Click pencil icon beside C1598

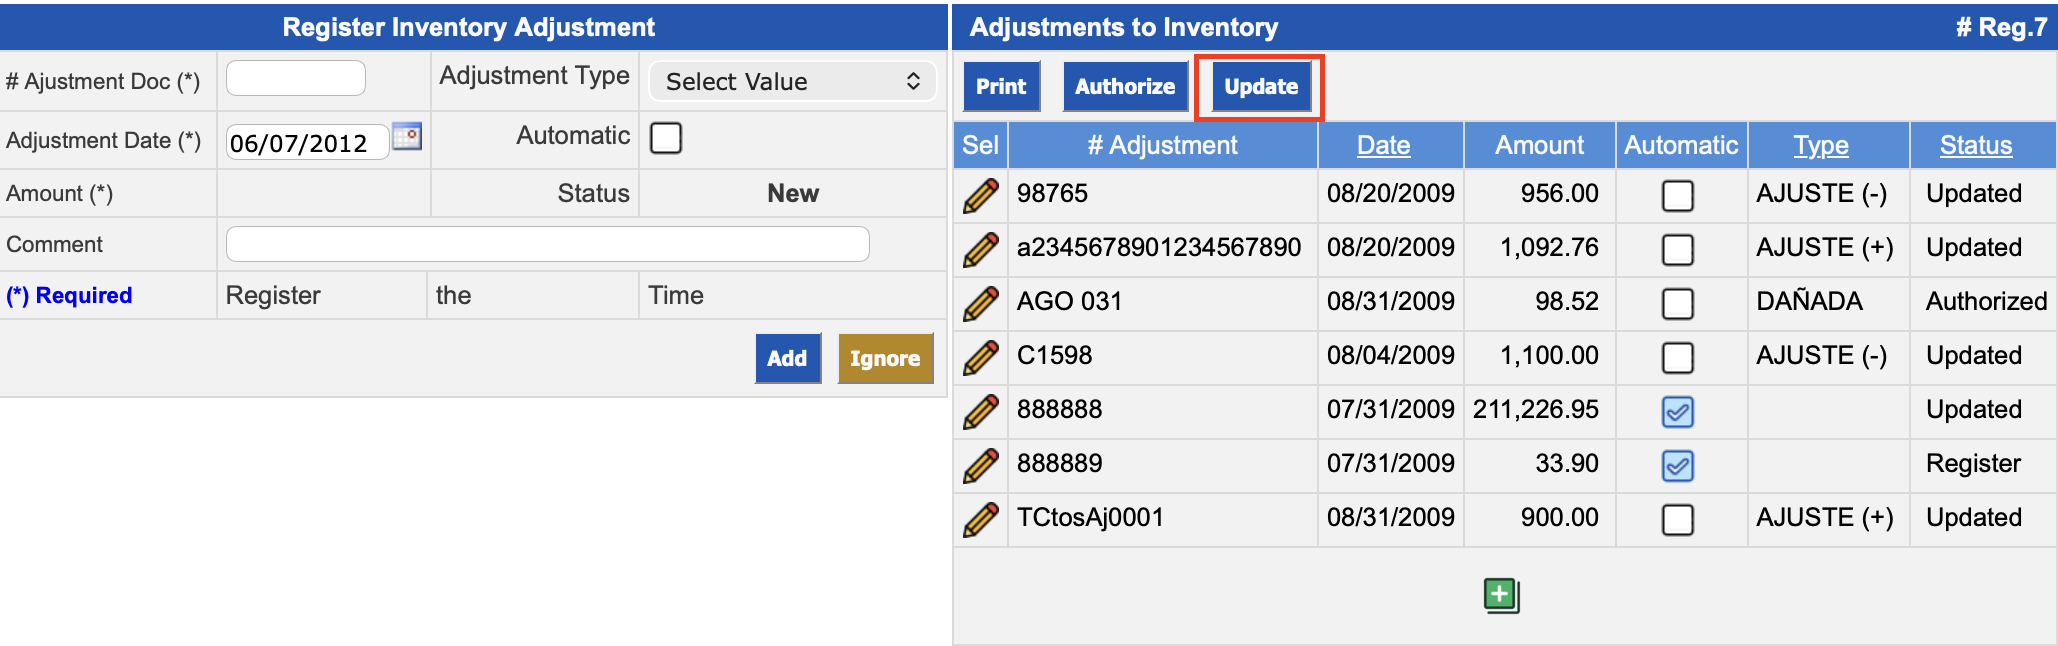[x=980, y=357]
